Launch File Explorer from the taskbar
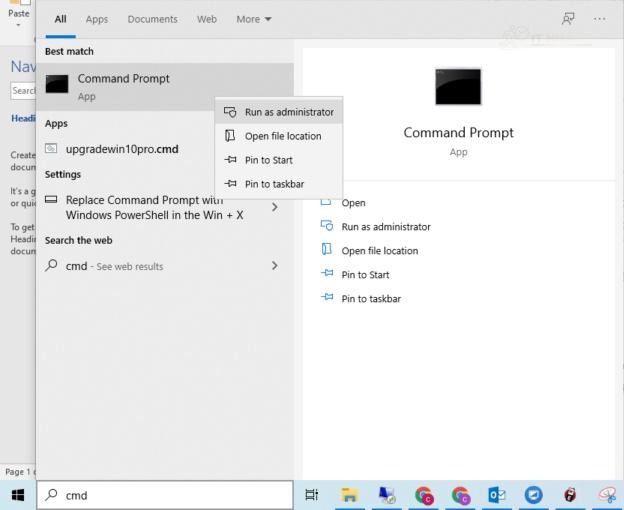 [349, 495]
